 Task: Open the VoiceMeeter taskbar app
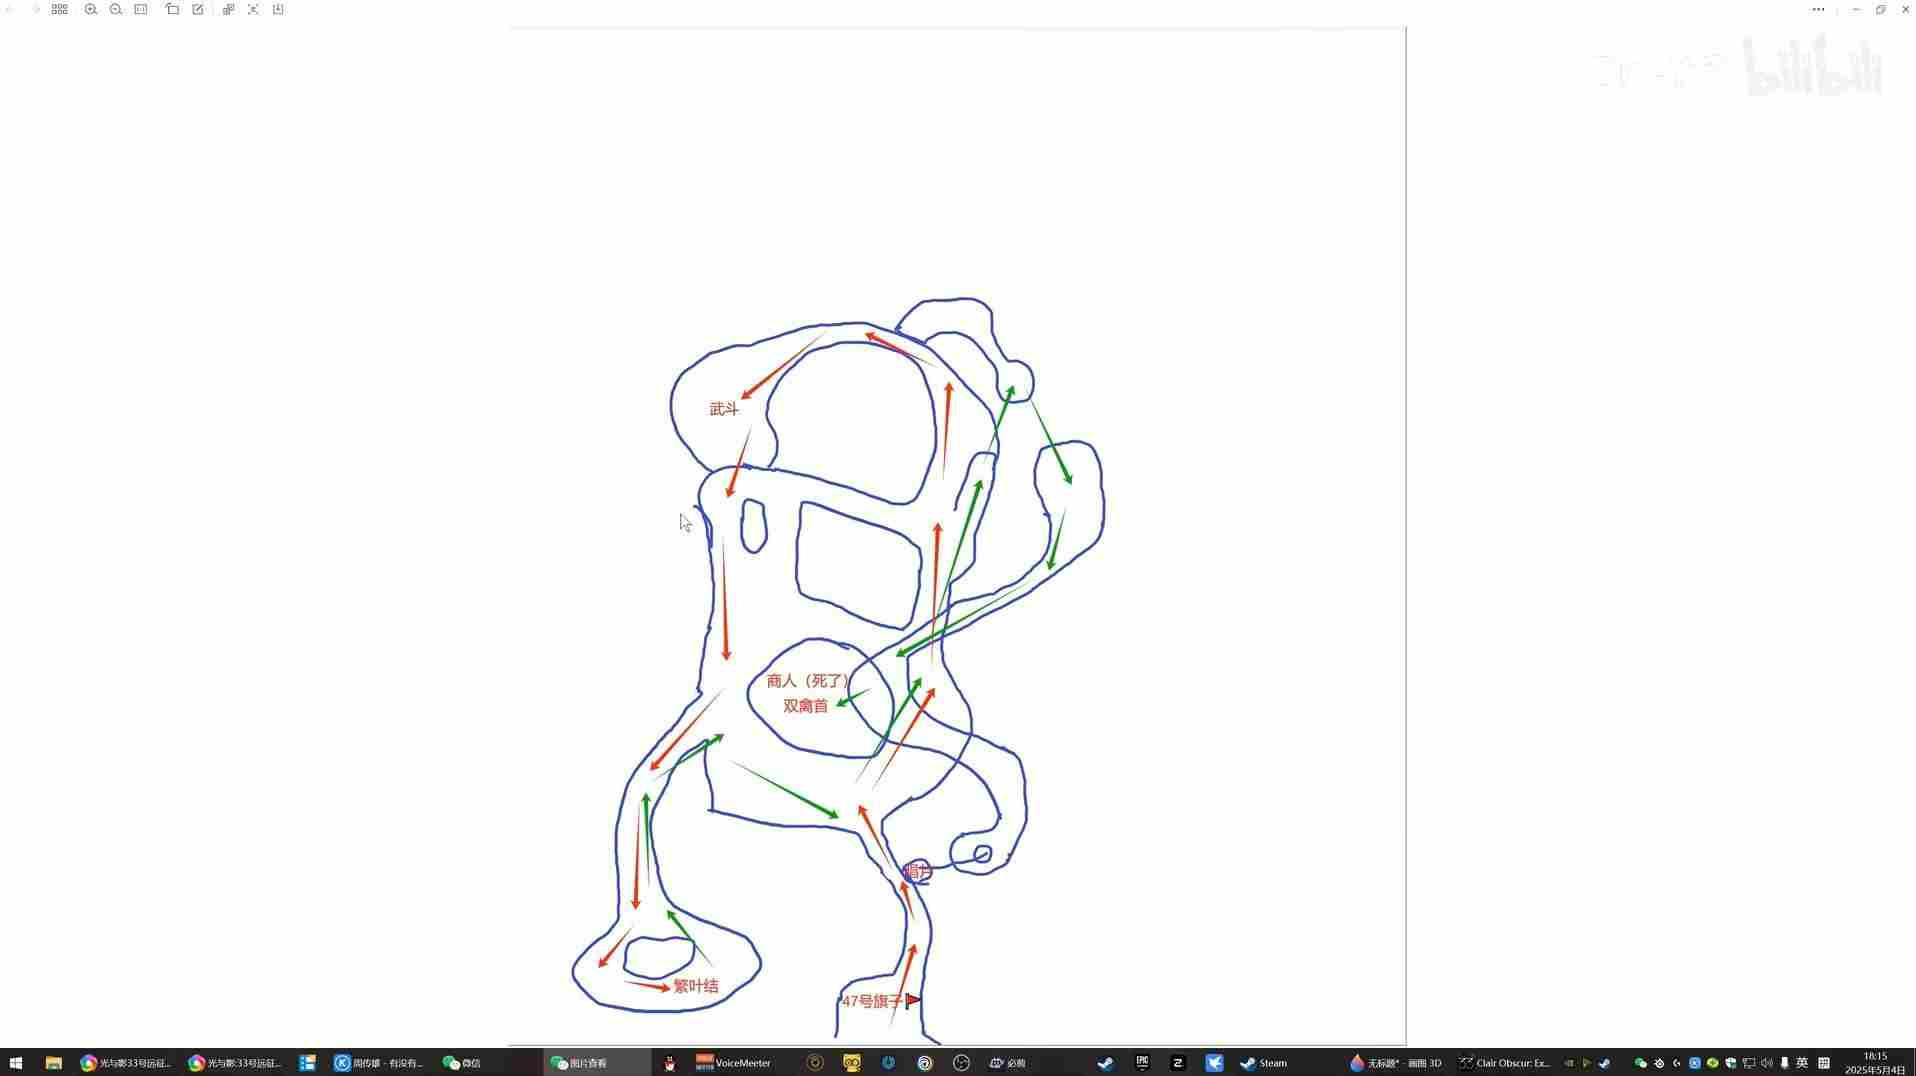[x=733, y=1063]
